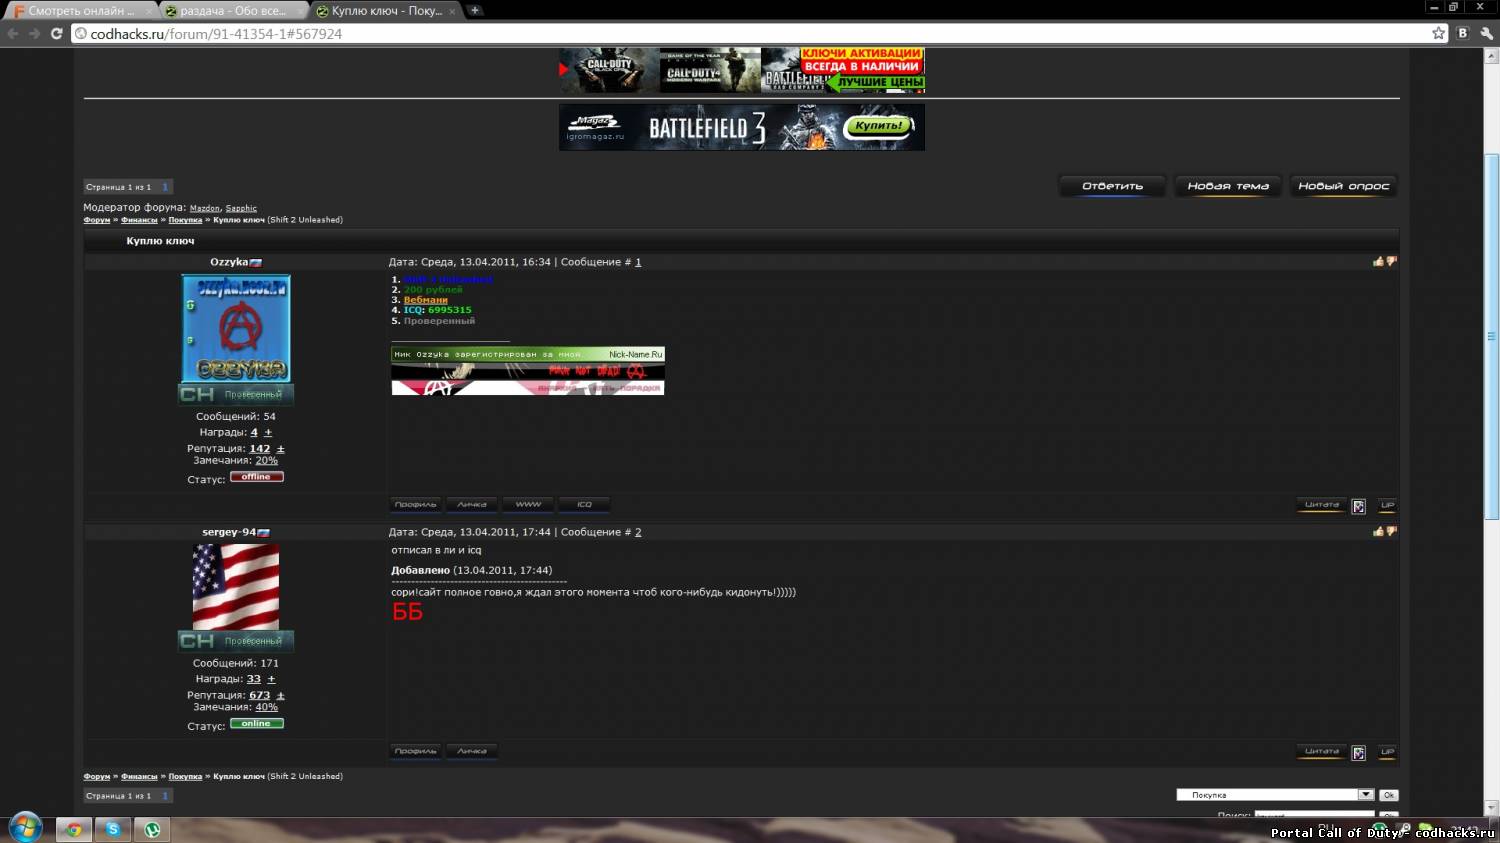1500x843 pixels.
Task: Close the 'Куплю ключ' tab
Action: 453,11
